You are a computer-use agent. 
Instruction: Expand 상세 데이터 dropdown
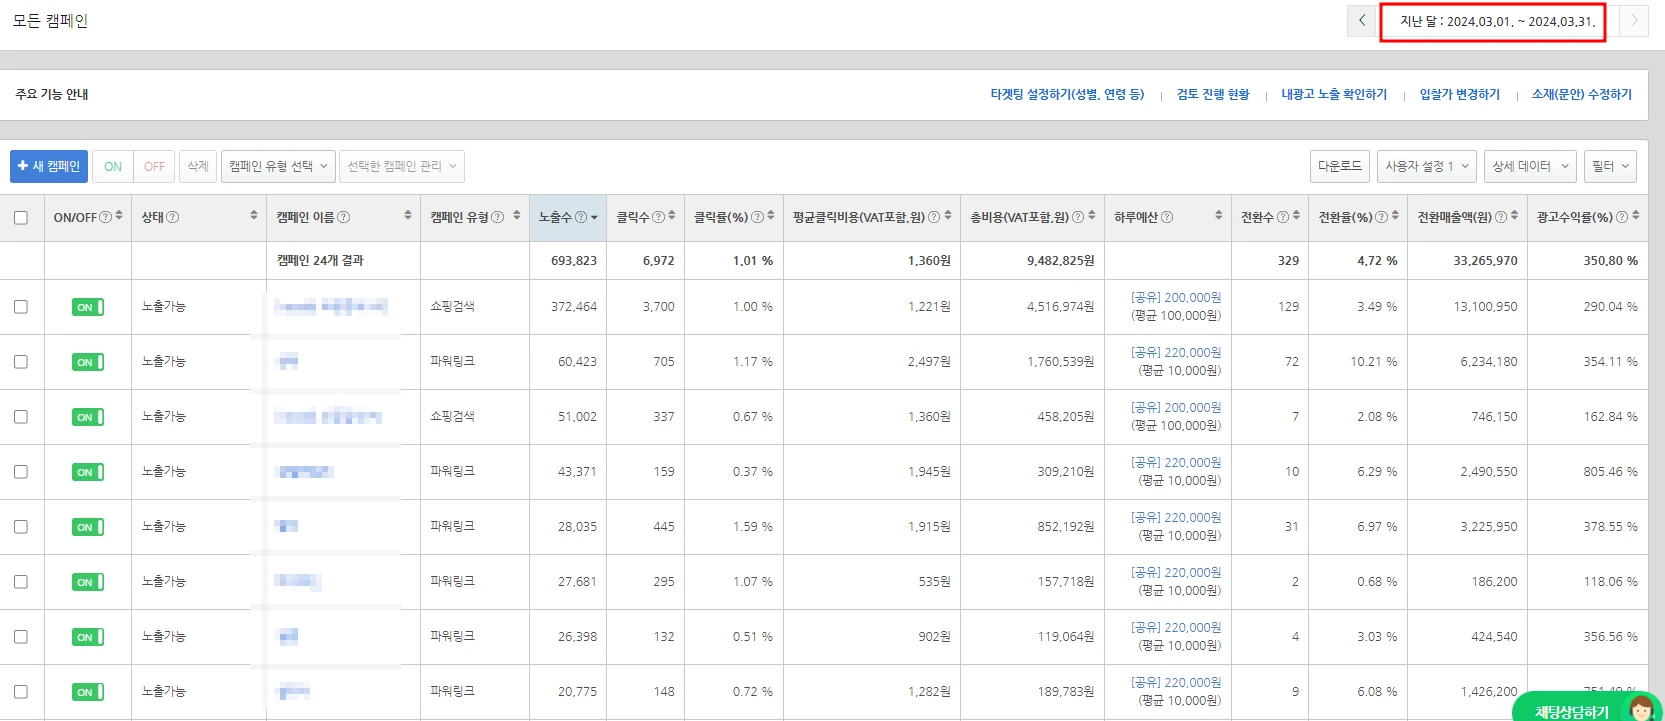[x=1530, y=166]
